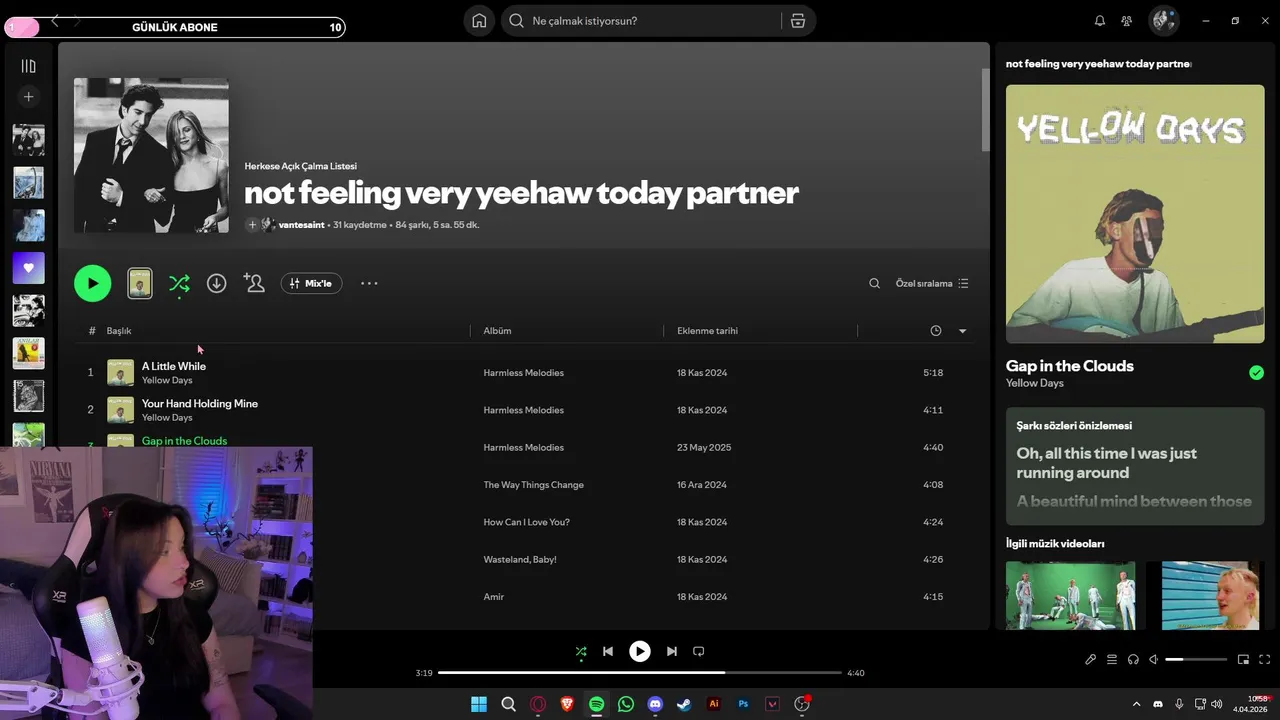Open the Browse icon in the search bar

pos(797,21)
